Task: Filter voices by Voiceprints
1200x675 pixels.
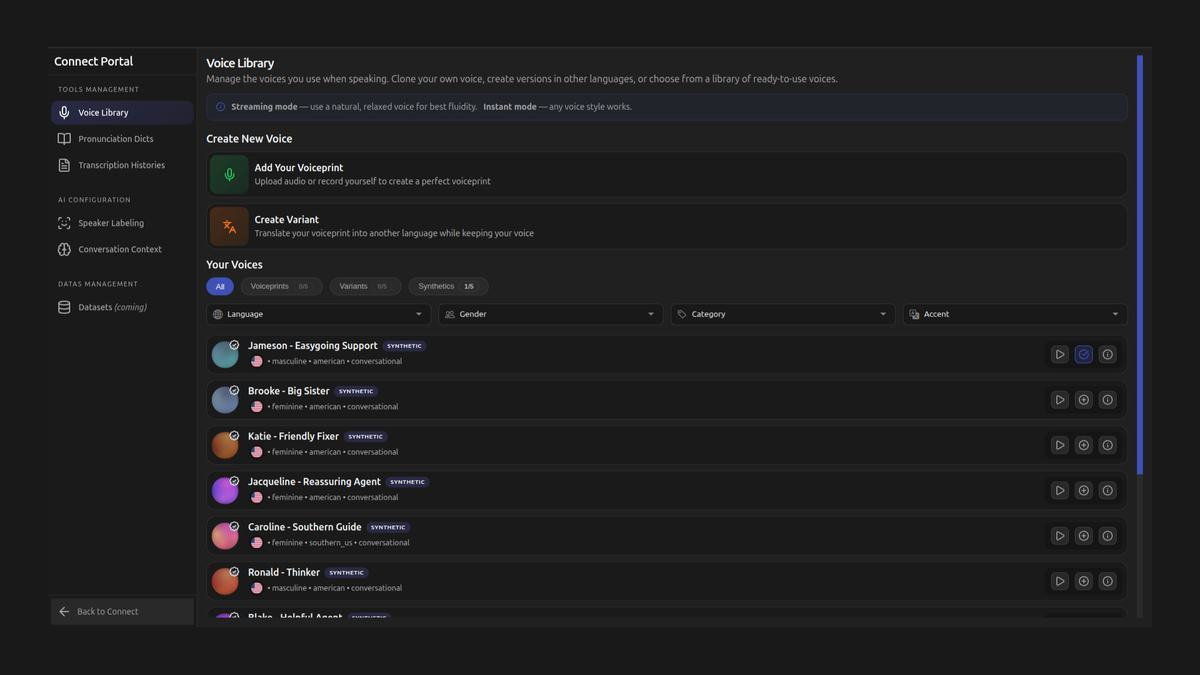Action: pos(281,286)
